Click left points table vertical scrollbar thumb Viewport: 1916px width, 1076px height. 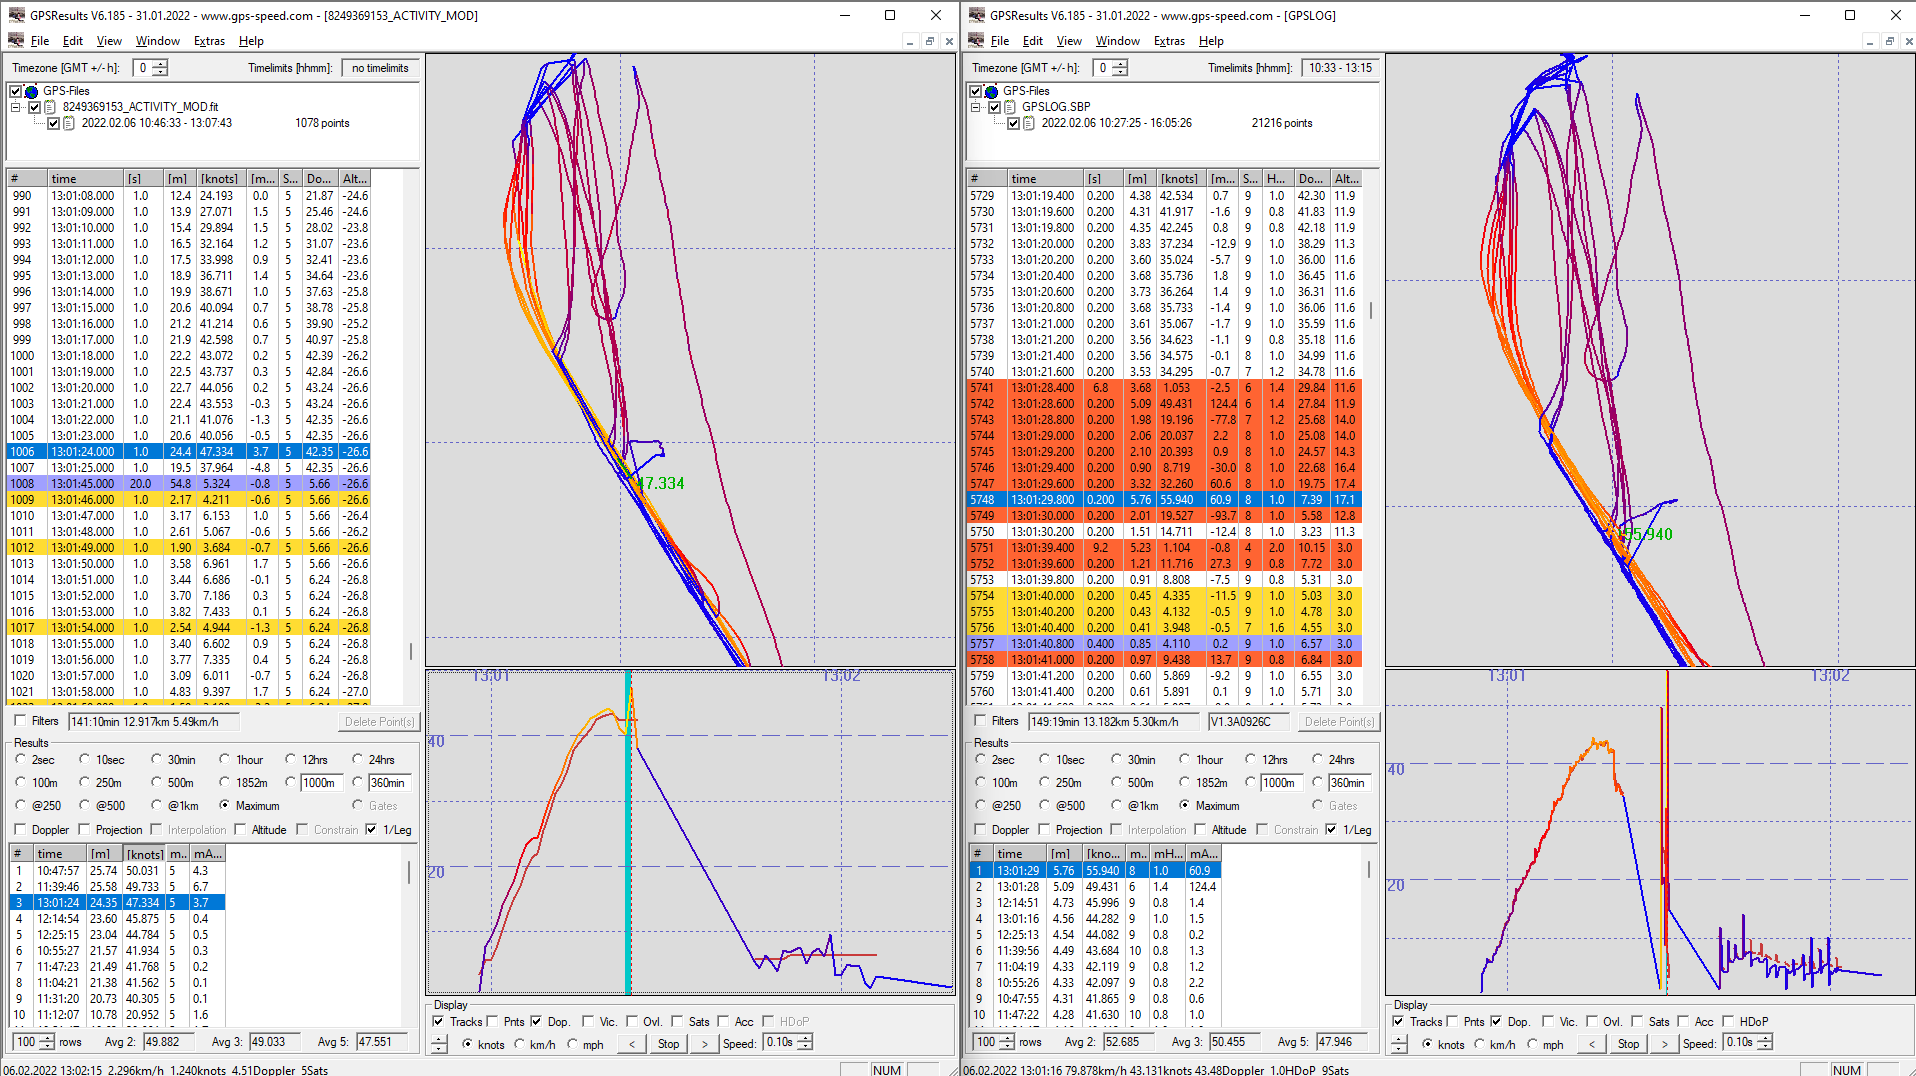pos(411,651)
